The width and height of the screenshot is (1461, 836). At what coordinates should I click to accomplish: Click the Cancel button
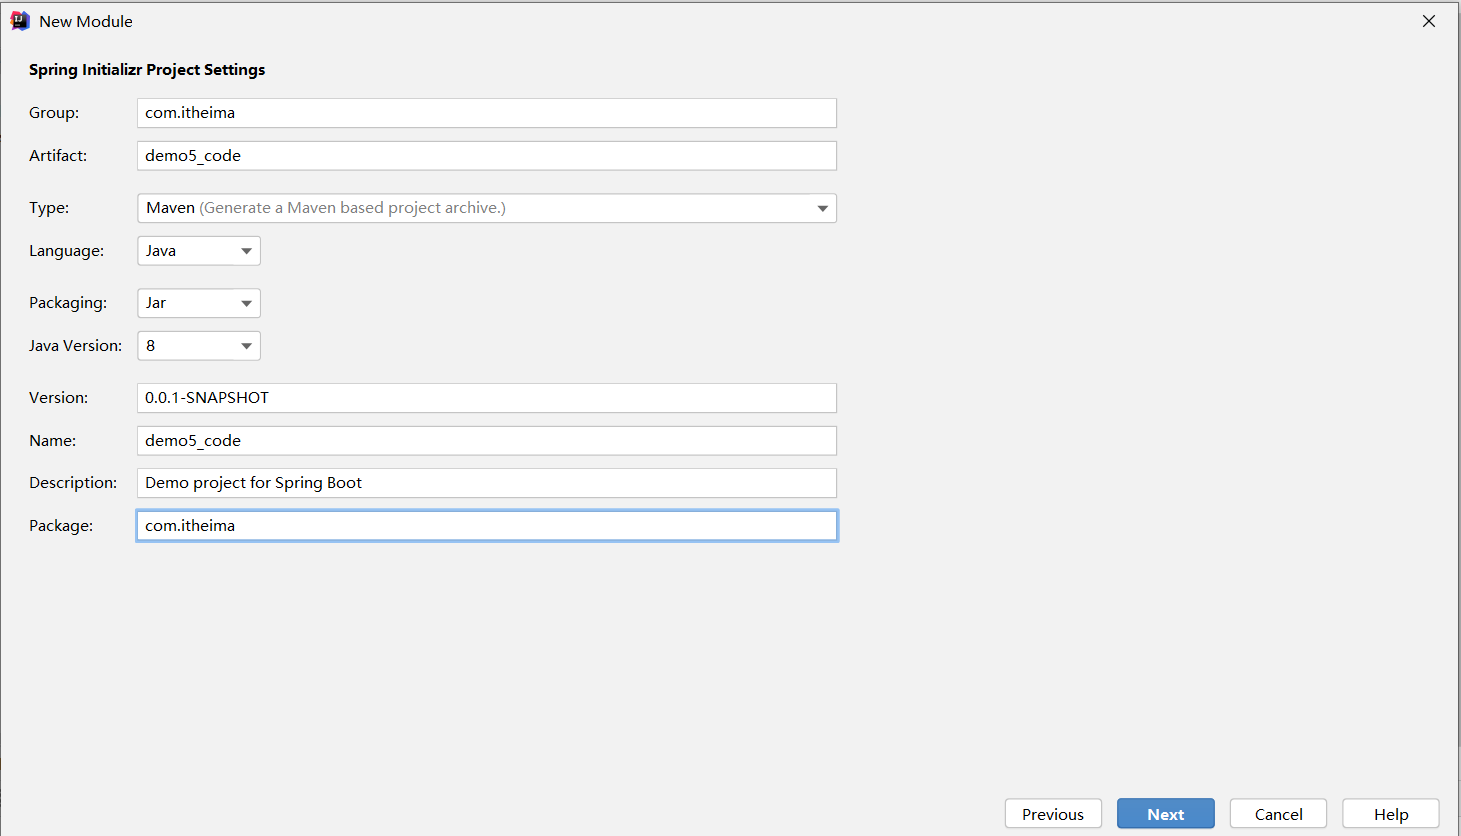coord(1278,814)
